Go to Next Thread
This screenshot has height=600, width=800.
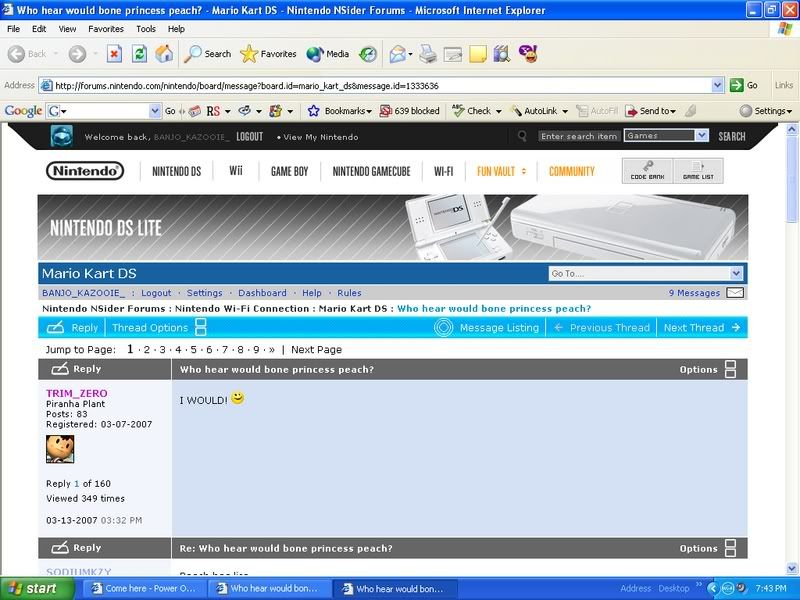click(x=702, y=328)
